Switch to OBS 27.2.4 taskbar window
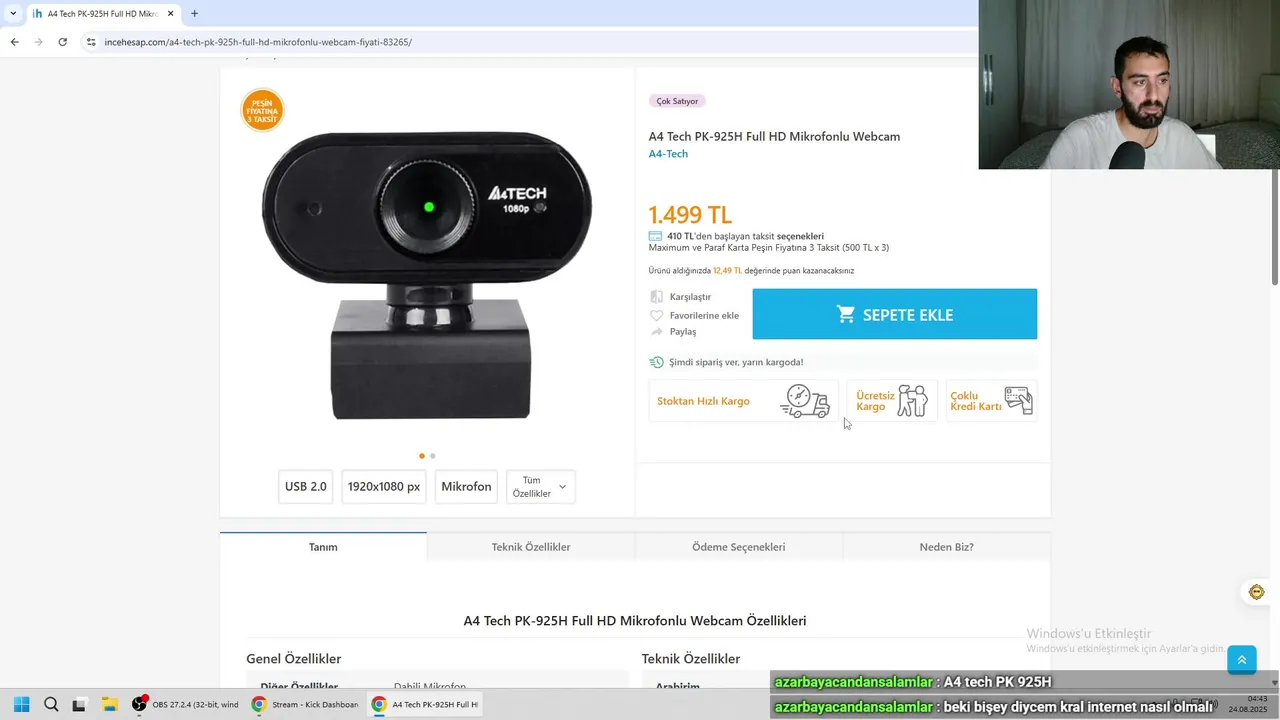 pyautogui.click(x=186, y=704)
